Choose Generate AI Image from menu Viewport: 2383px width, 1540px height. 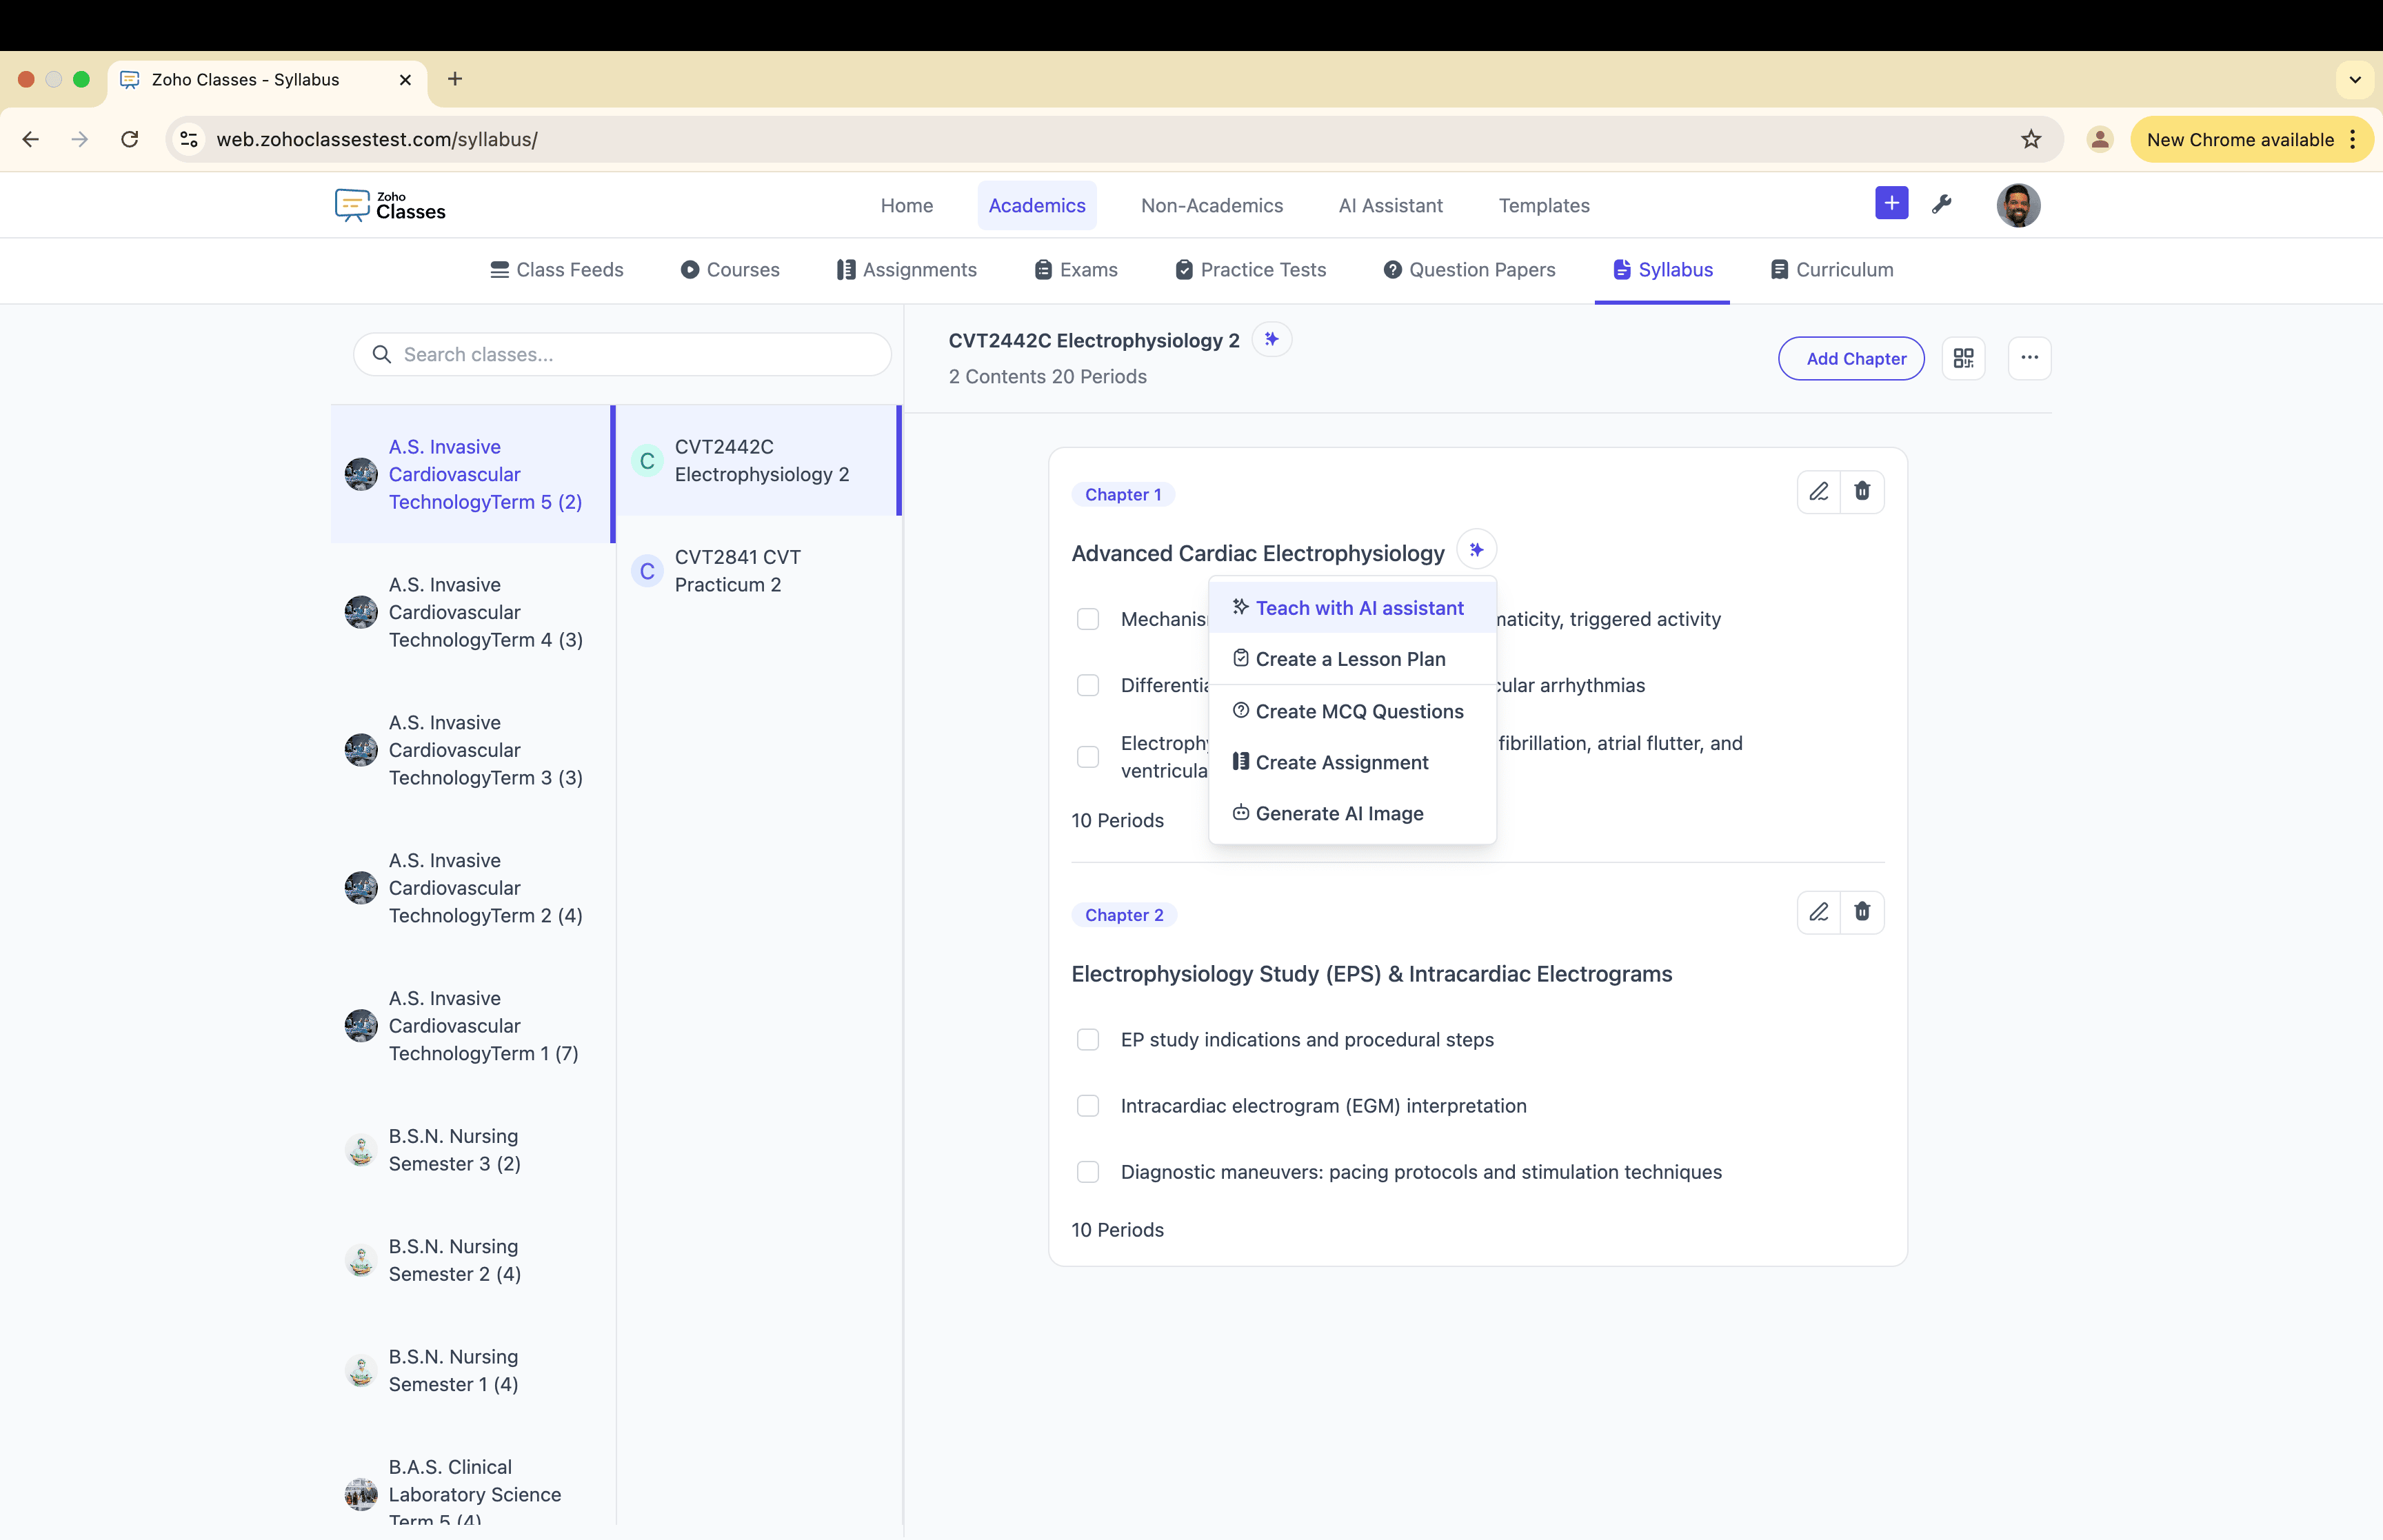point(1339,814)
